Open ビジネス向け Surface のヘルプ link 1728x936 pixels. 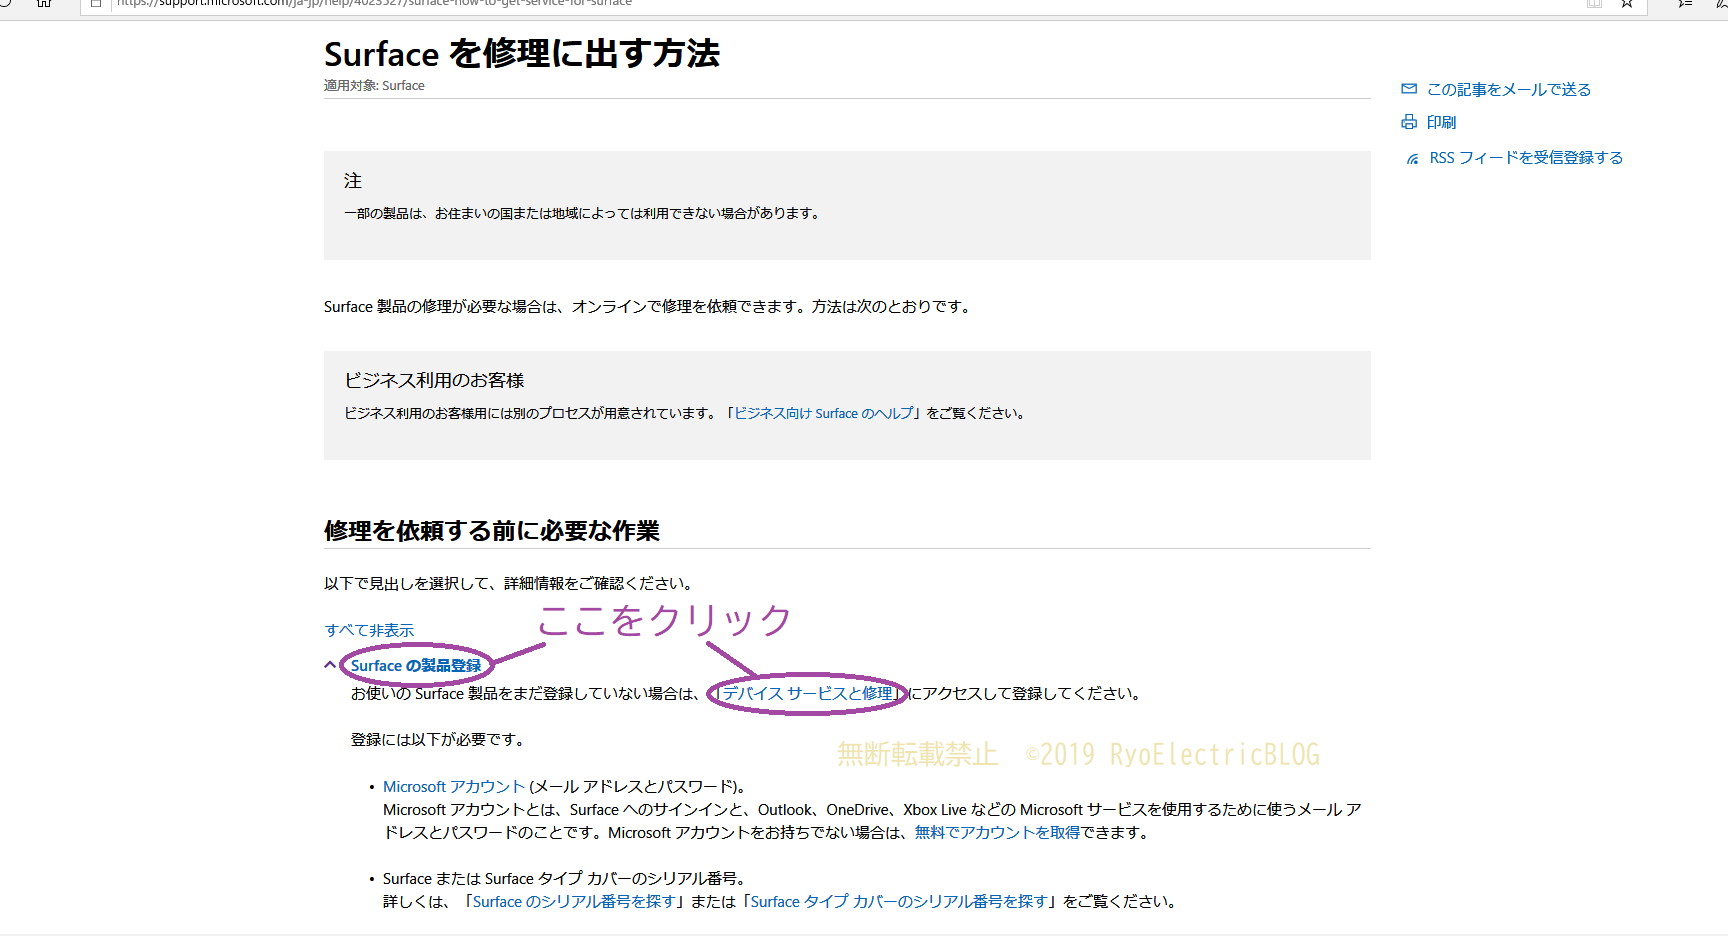pos(824,413)
